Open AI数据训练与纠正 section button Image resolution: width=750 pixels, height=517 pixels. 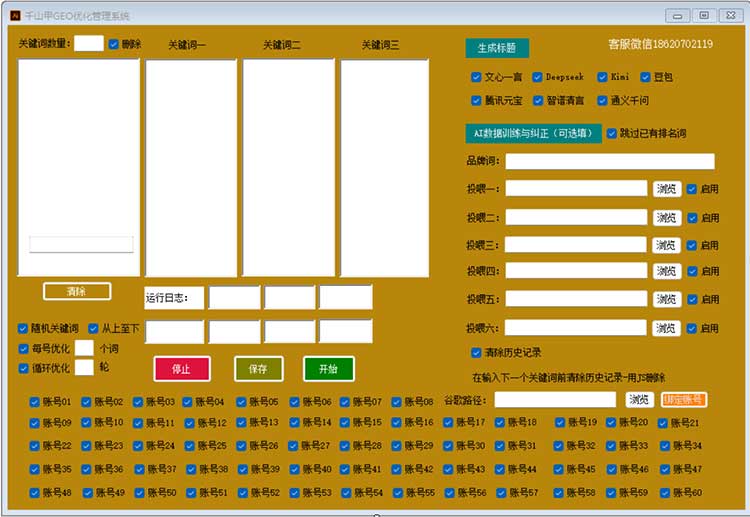533,134
